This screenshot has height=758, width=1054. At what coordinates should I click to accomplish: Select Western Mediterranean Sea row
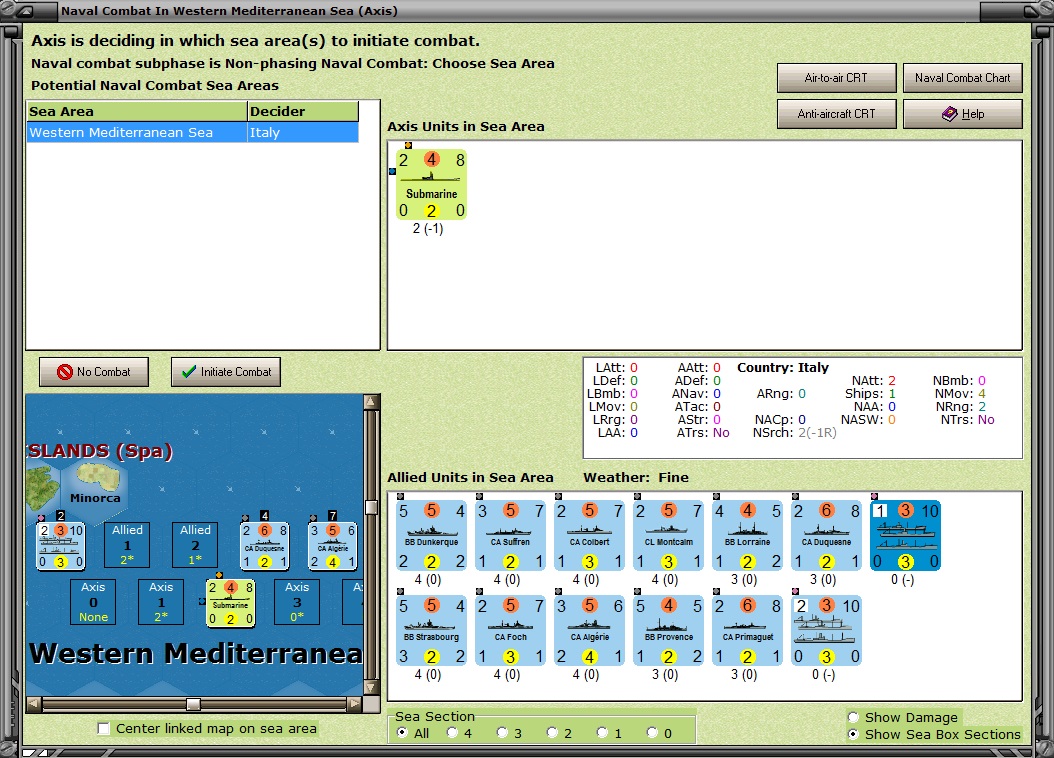click(x=192, y=132)
